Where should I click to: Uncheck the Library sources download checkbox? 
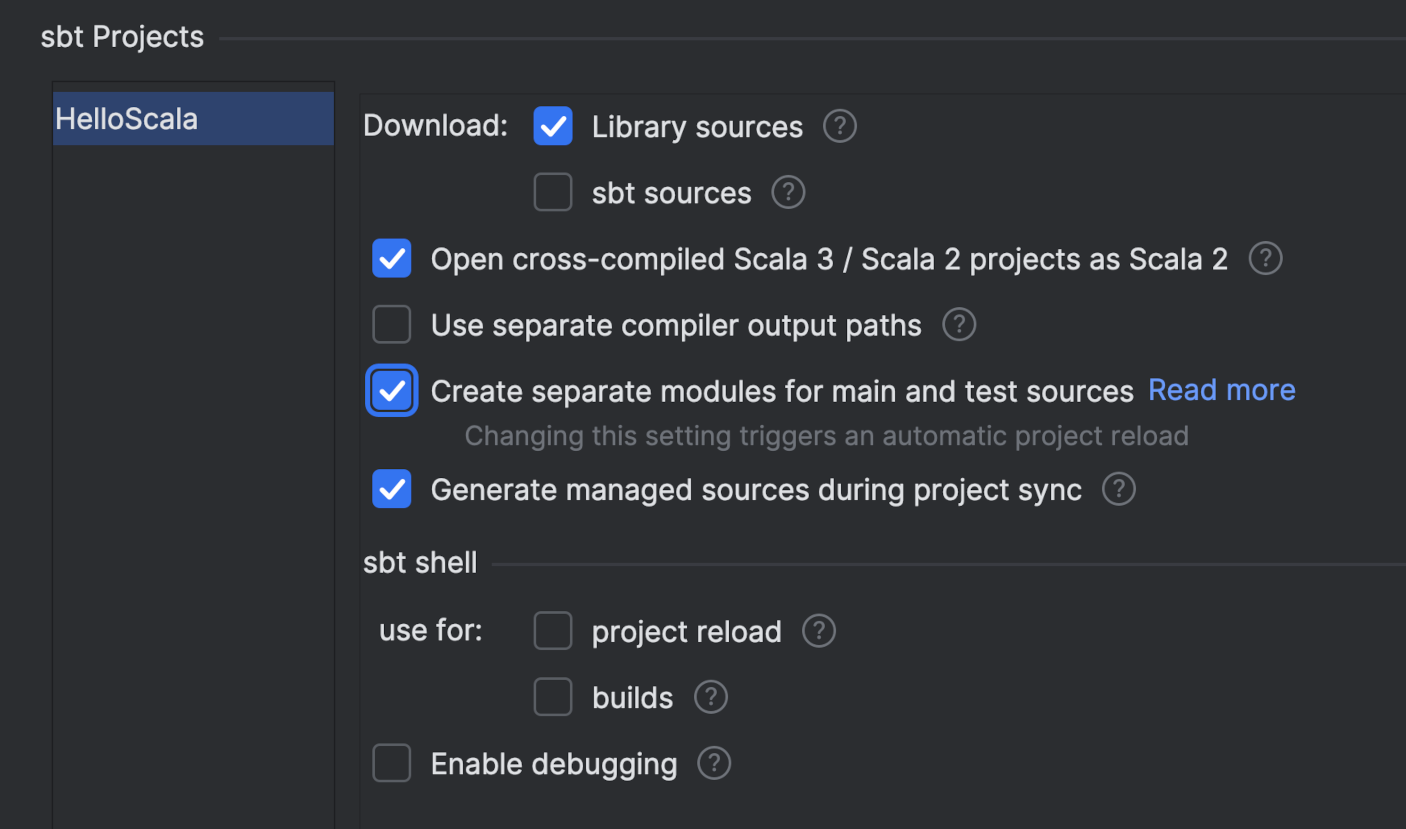tap(553, 126)
